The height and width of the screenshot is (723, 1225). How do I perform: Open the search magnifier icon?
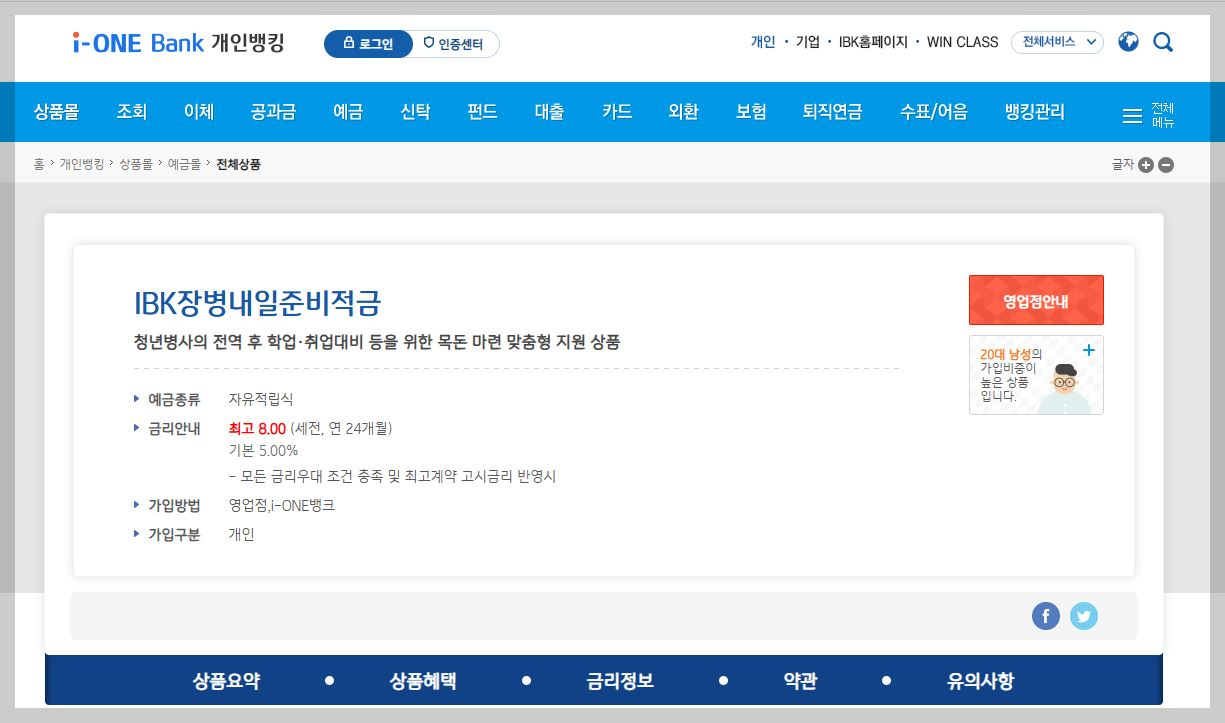(1163, 42)
